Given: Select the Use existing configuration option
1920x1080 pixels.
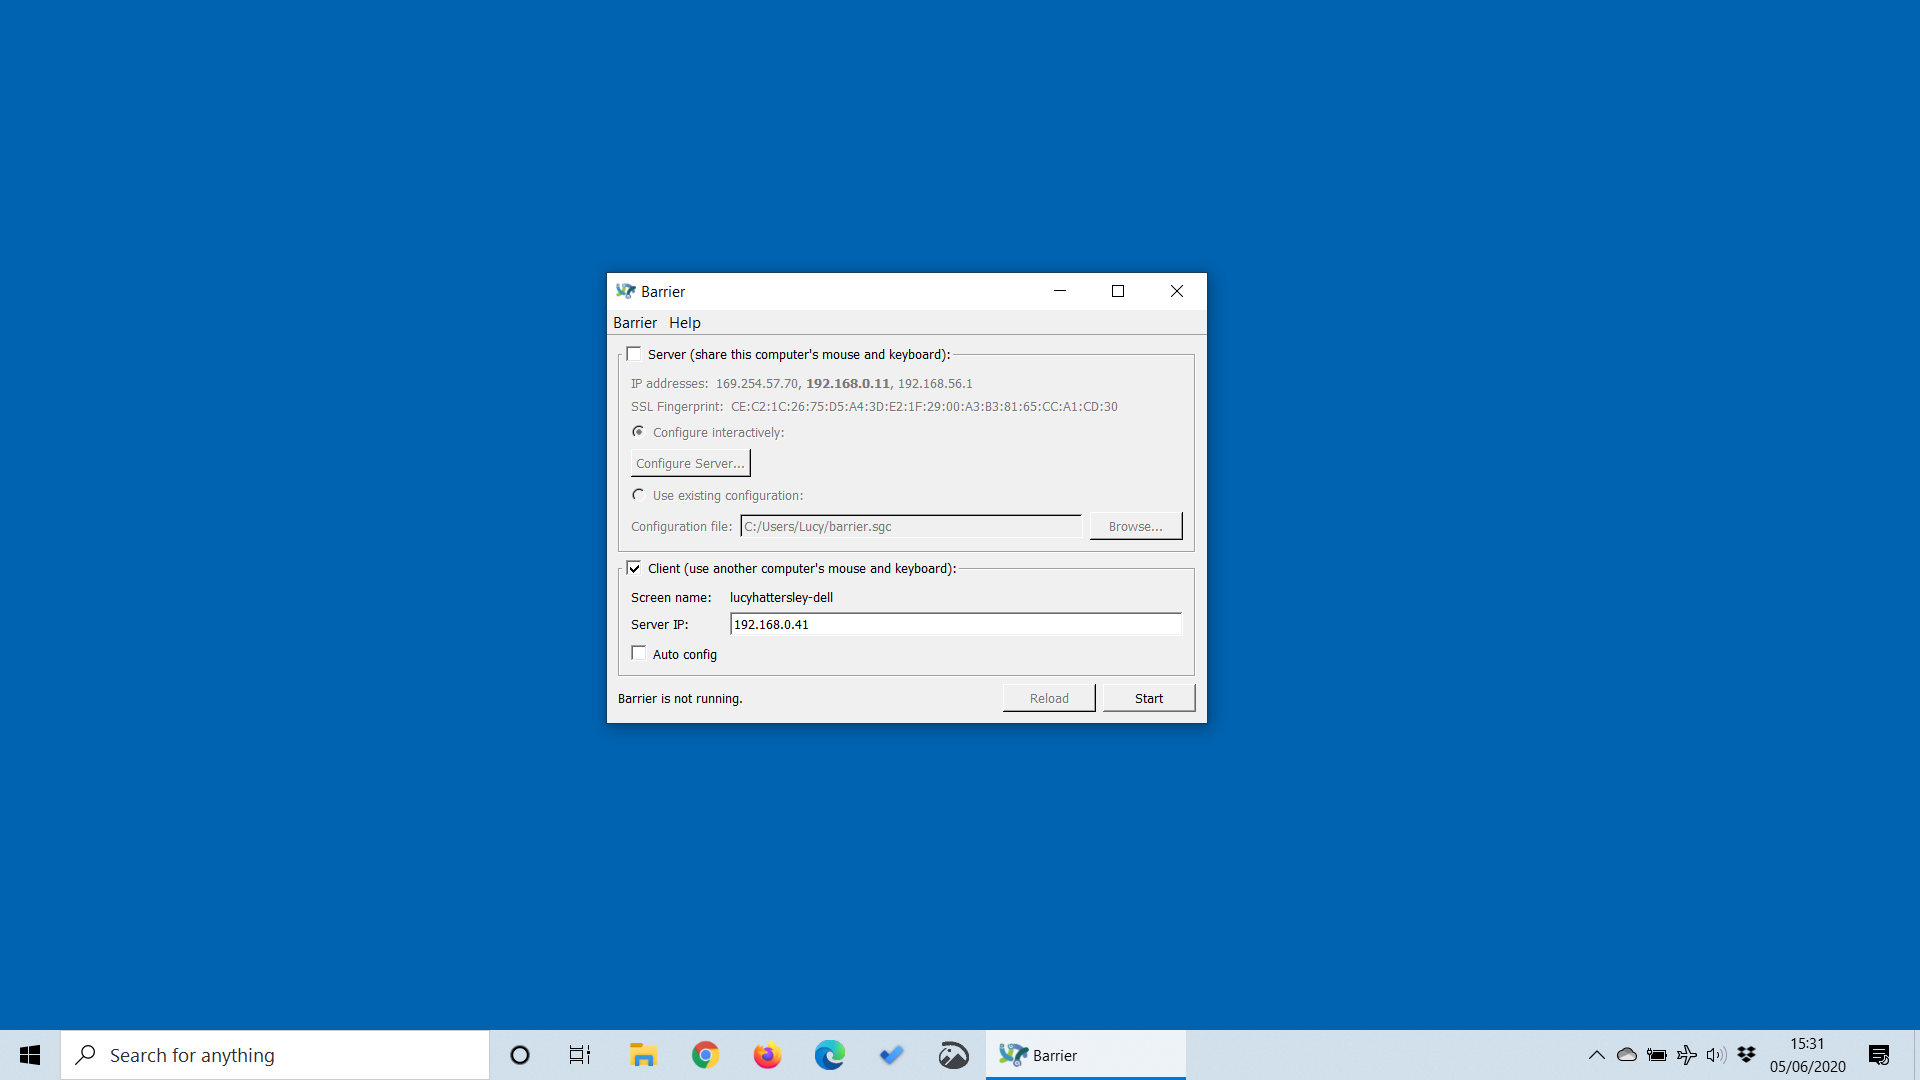Looking at the screenshot, I should (x=639, y=494).
